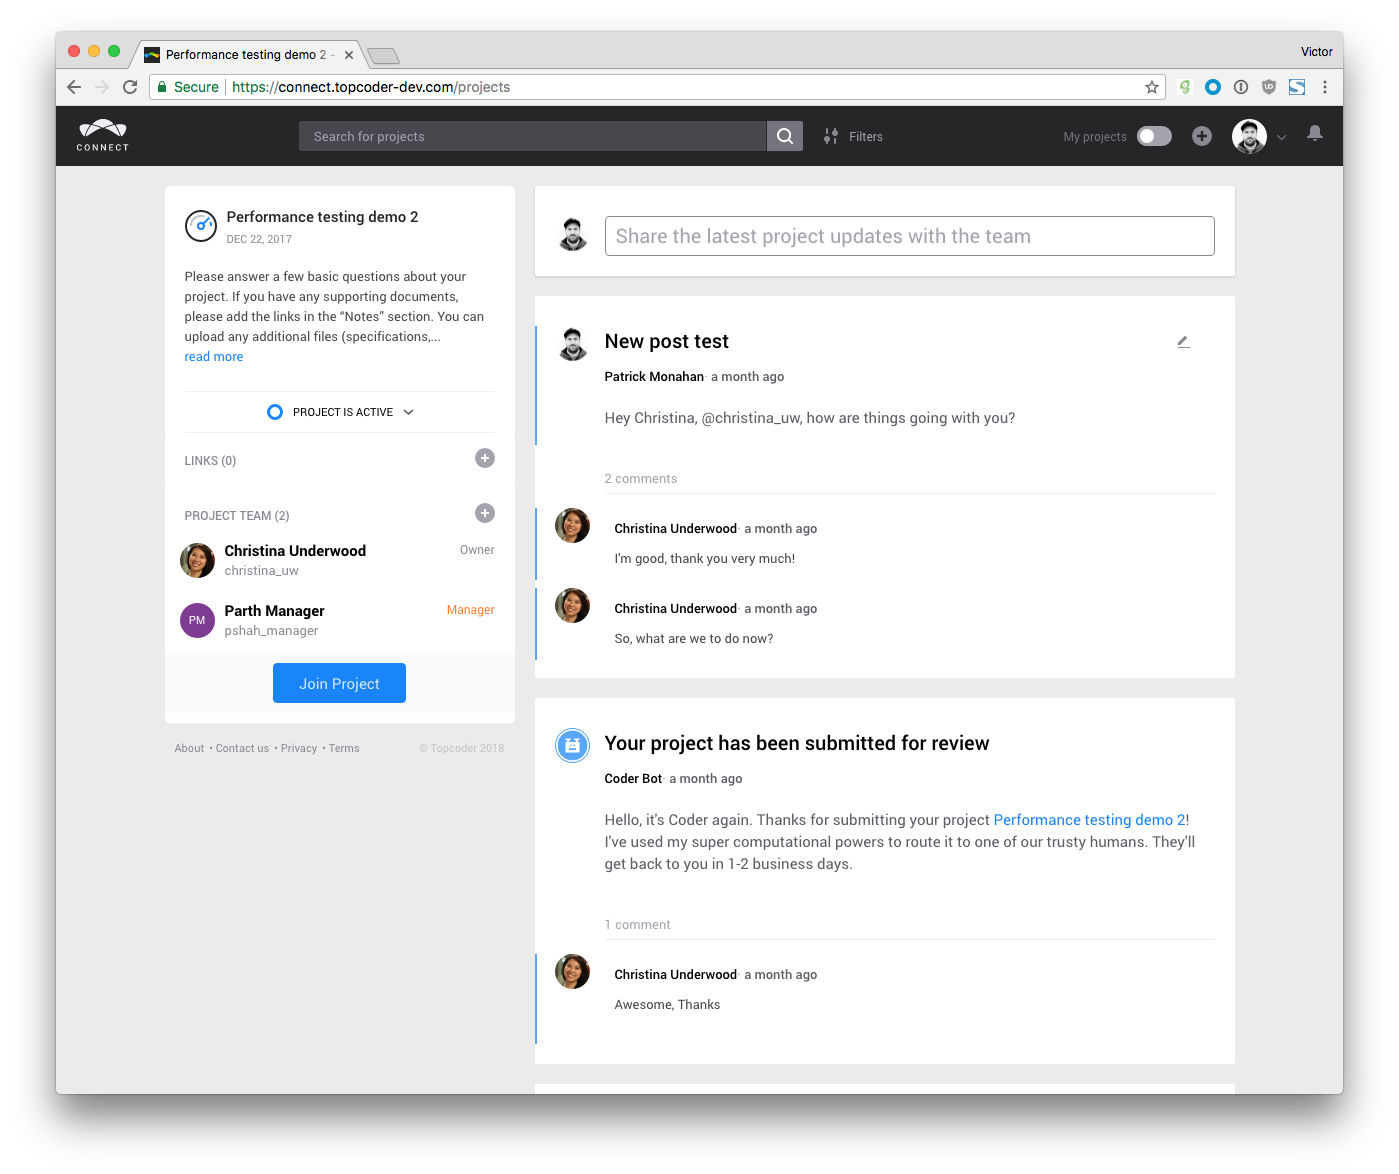Viewport: 1399px width, 1174px height.
Task: Expand description with read more
Action: [214, 357]
